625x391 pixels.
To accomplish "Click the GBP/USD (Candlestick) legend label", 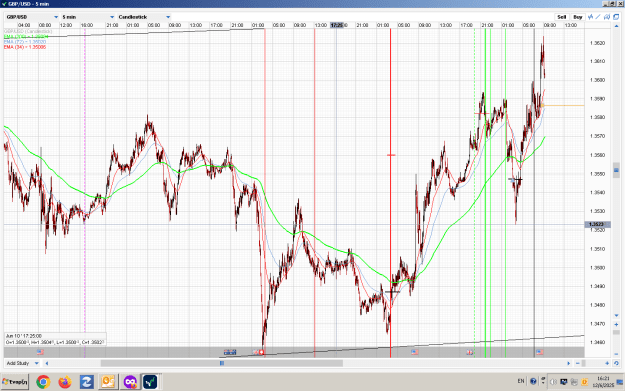I will tap(28, 31).
